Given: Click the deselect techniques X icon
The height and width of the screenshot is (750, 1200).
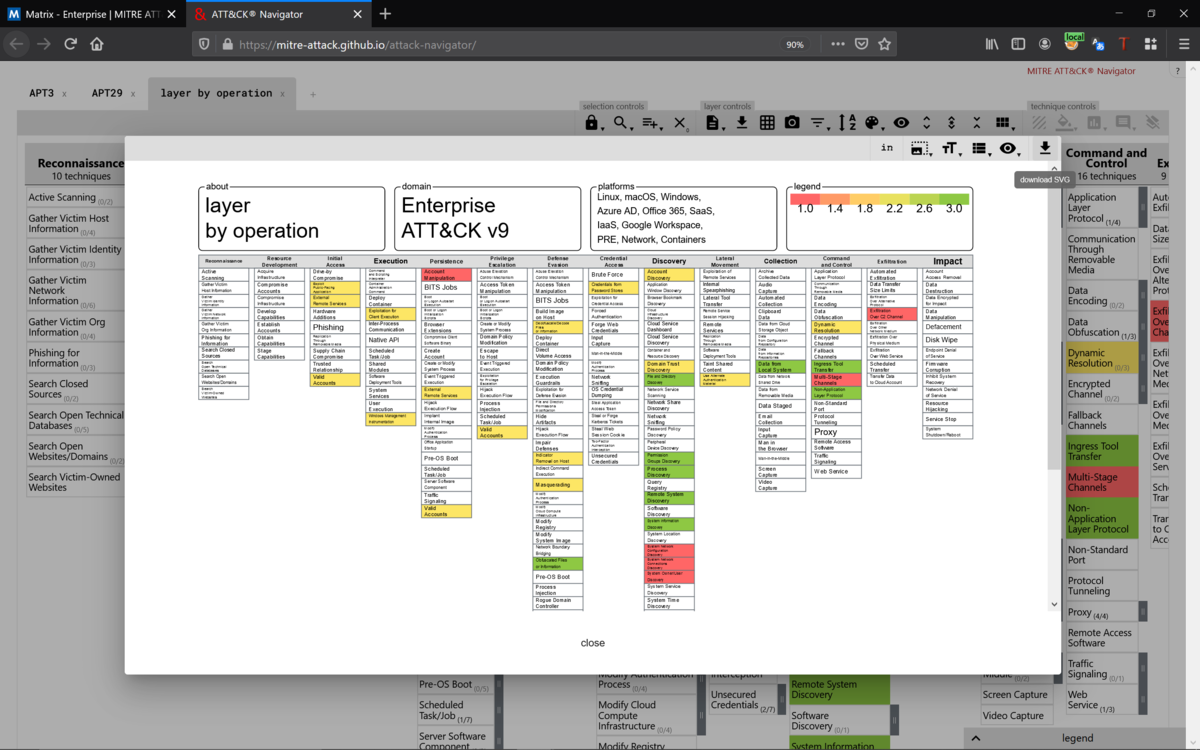Looking at the screenshot, I should click(x=681, y=123).
